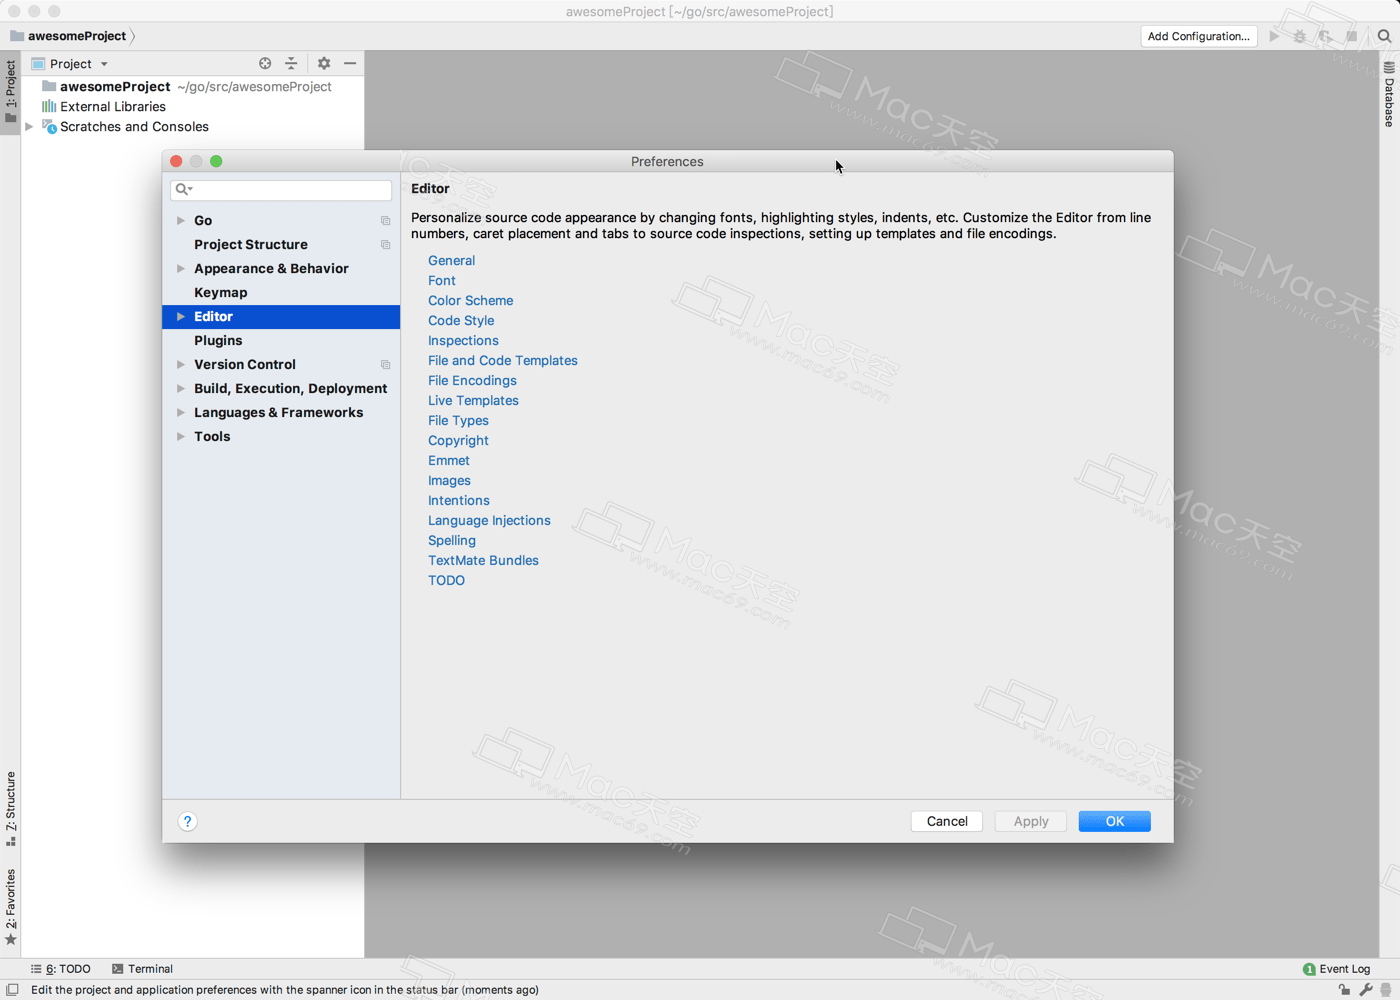Viewport: 1400px width, 1000px height.
Task: Click per-project icon beside Version Control
Action: tap(385, 365)
